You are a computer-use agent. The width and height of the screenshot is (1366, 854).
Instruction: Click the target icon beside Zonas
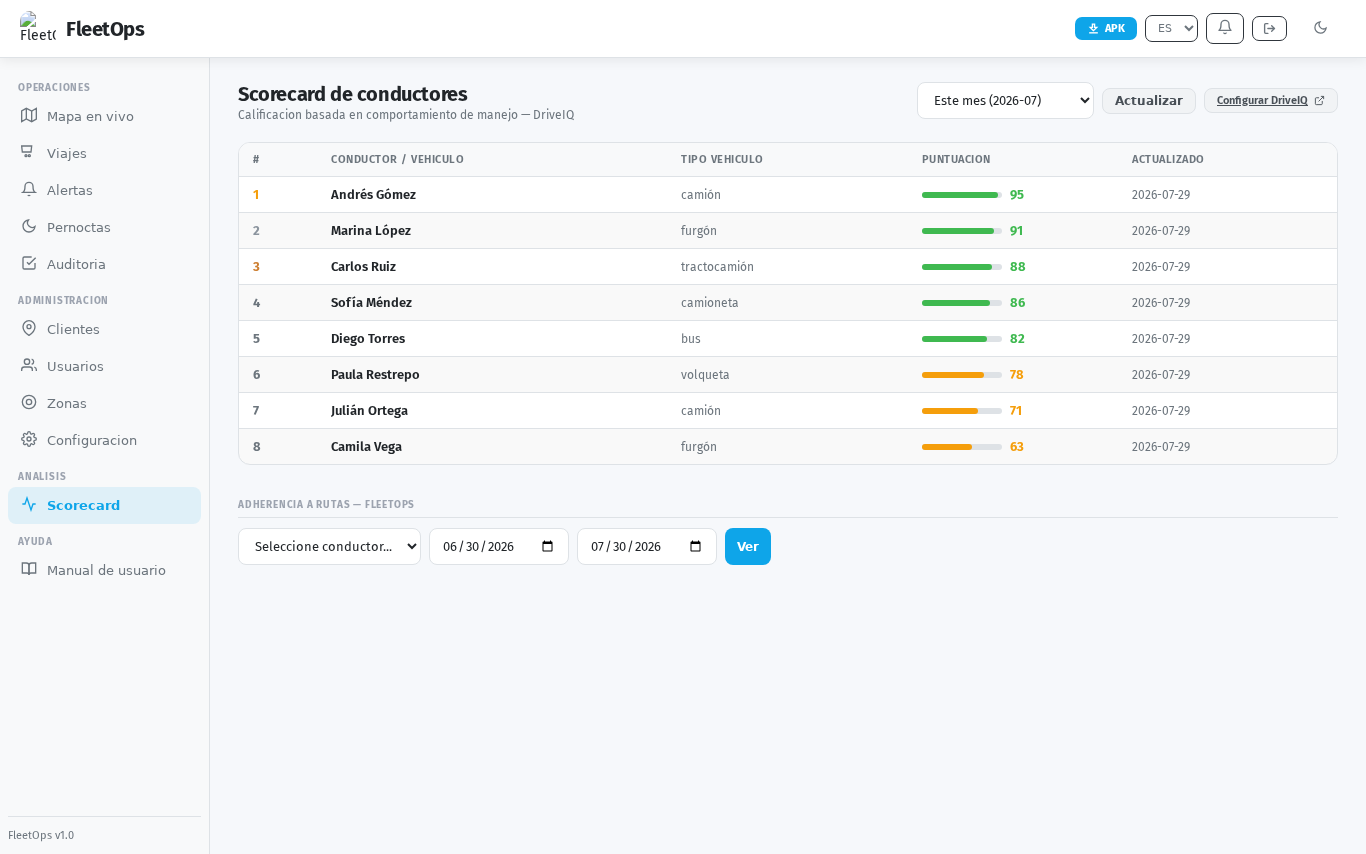coord(29,402)
